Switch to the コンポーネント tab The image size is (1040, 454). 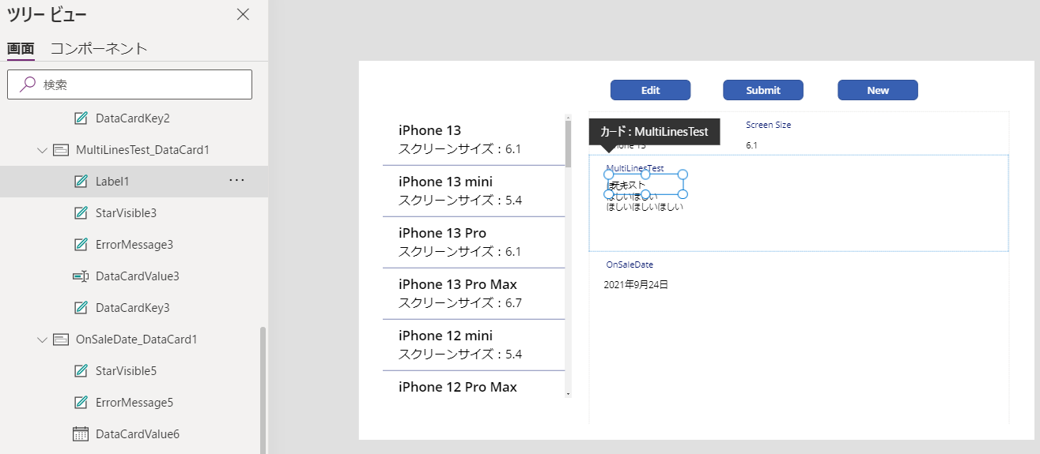click(99, 48)
